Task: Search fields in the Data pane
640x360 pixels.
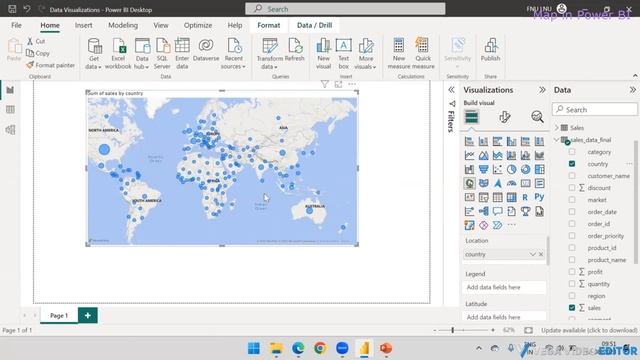Action: (595, 109)
